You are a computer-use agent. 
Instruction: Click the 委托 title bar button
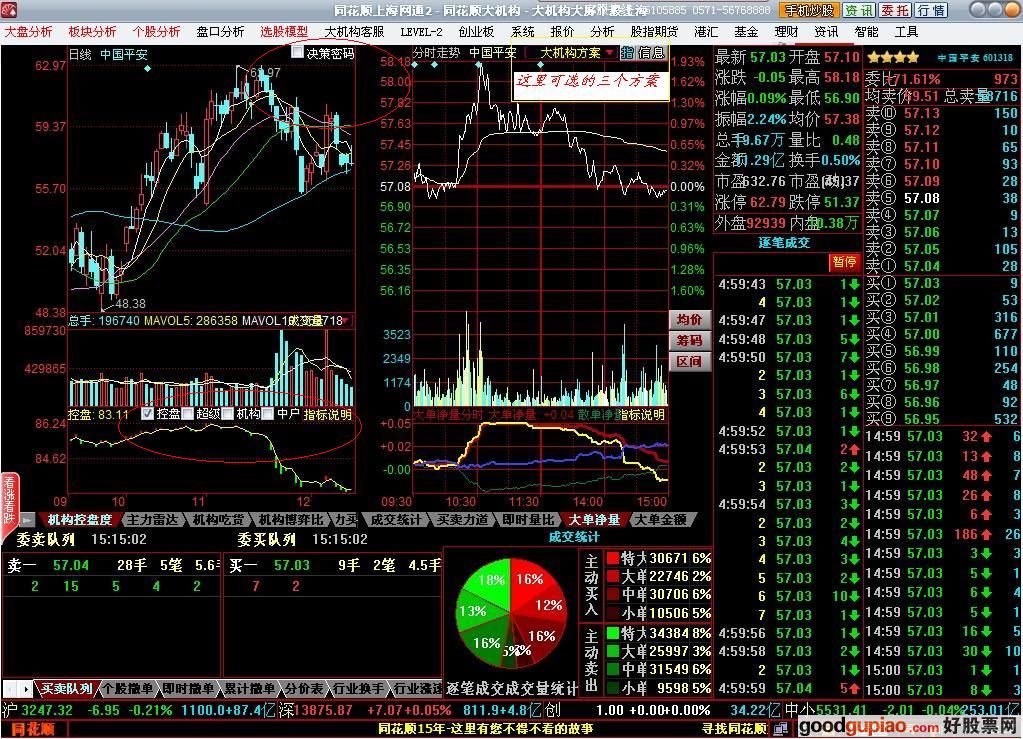[894, 10]
